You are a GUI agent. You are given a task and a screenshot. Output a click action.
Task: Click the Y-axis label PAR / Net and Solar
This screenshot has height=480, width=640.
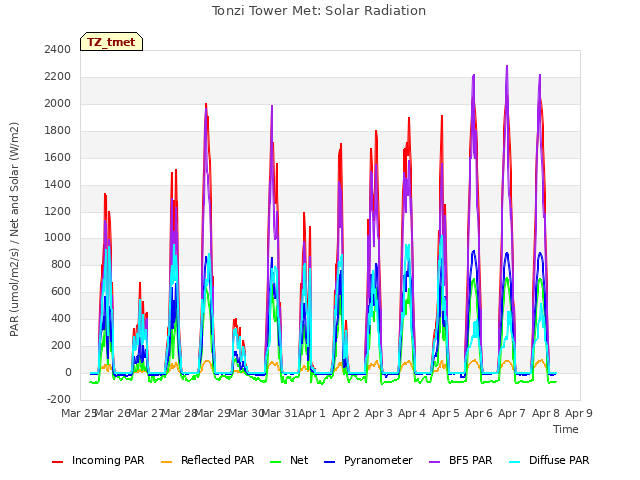[14, 229]
